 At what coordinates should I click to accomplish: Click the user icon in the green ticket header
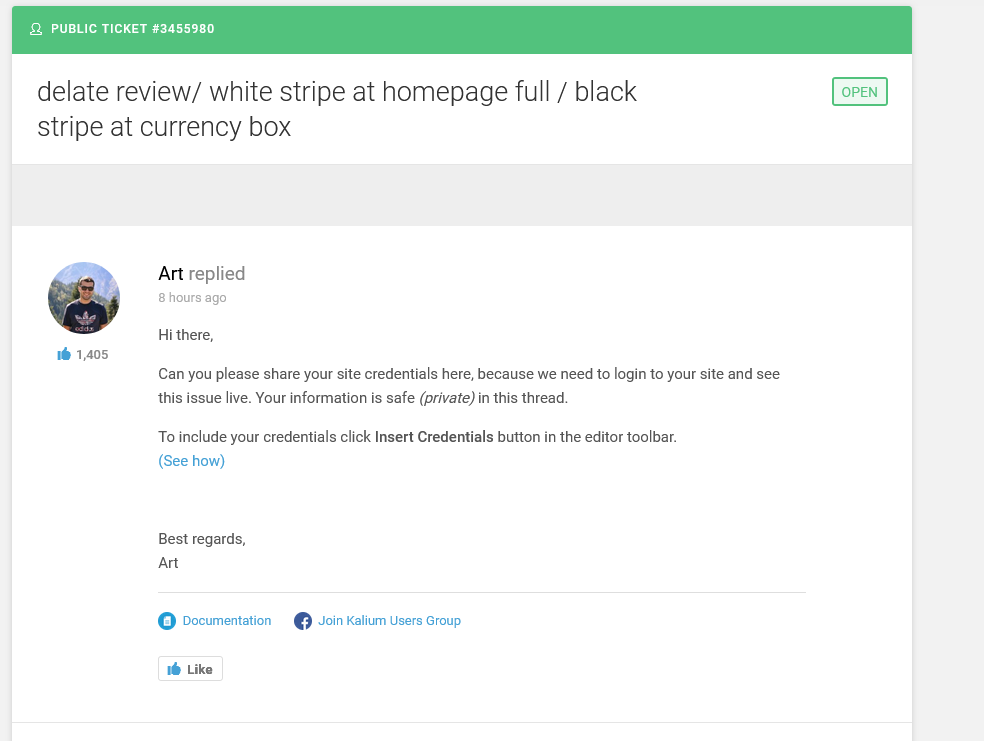pos(36,29)
